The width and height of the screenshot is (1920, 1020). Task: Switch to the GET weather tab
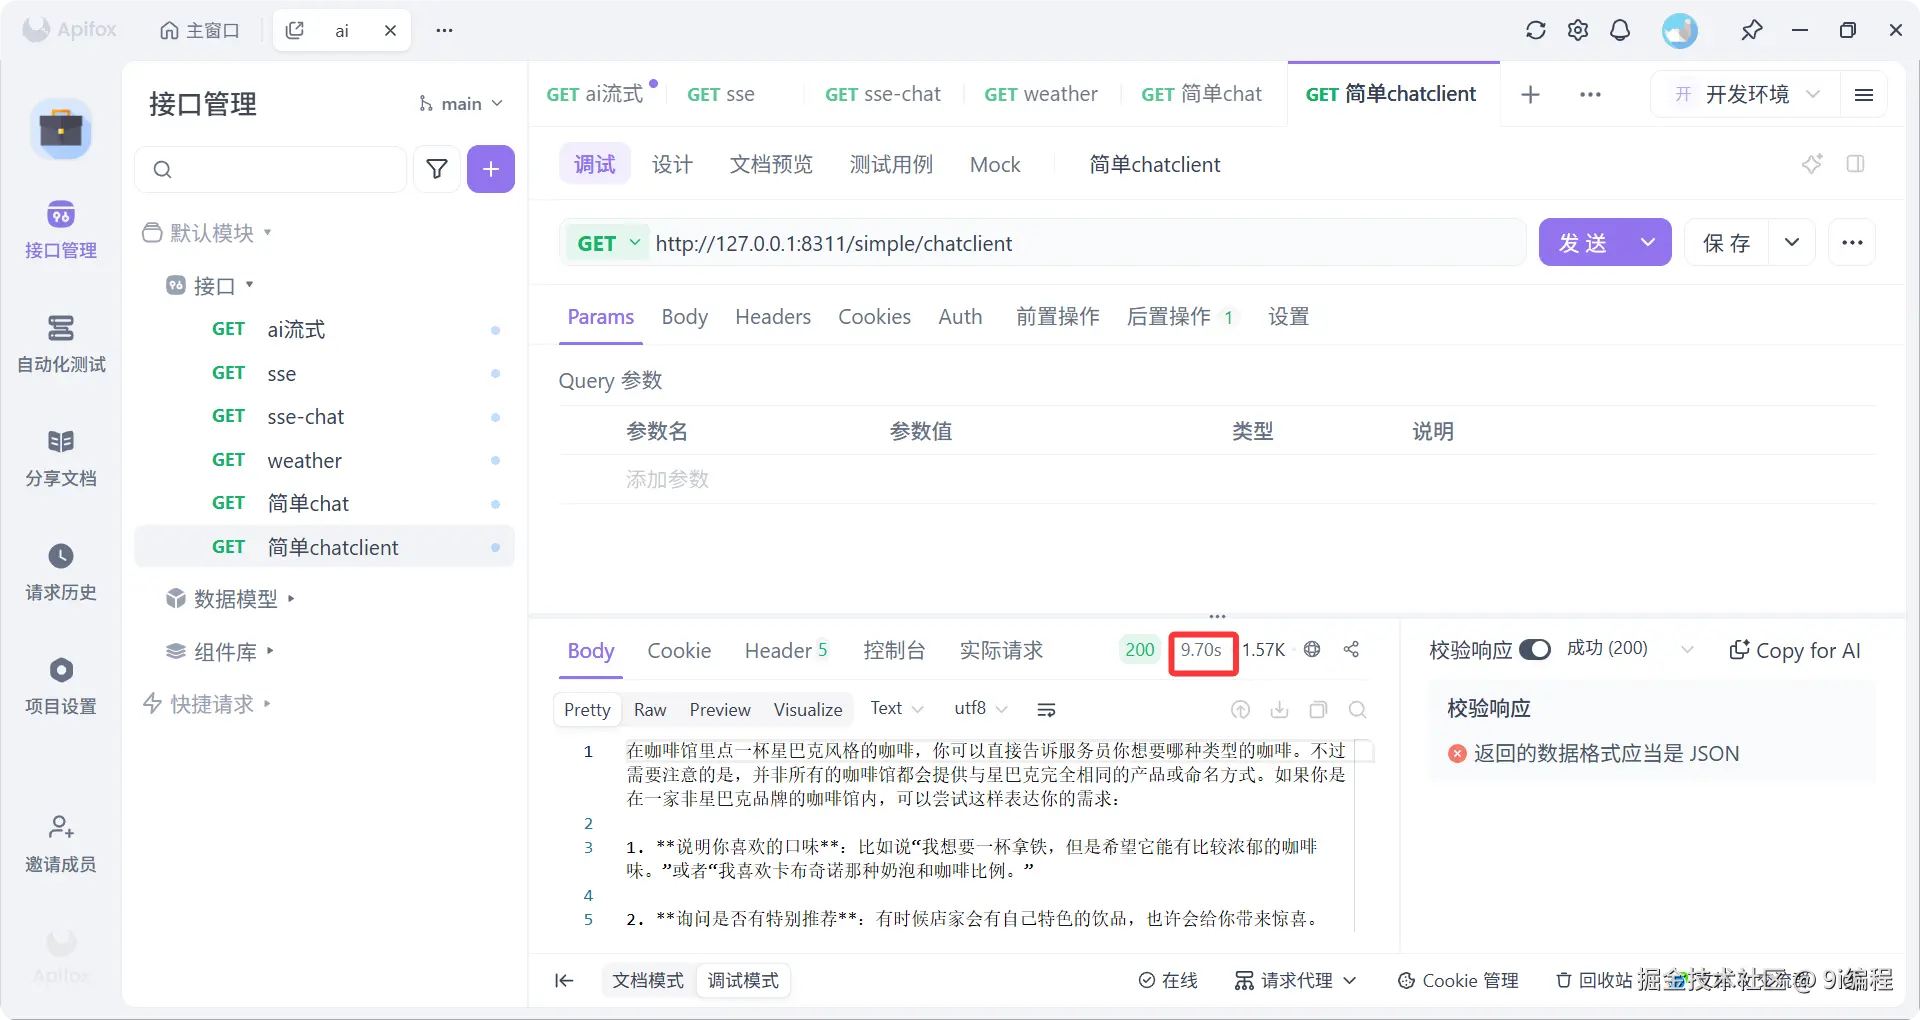(x=1040, y=94)
